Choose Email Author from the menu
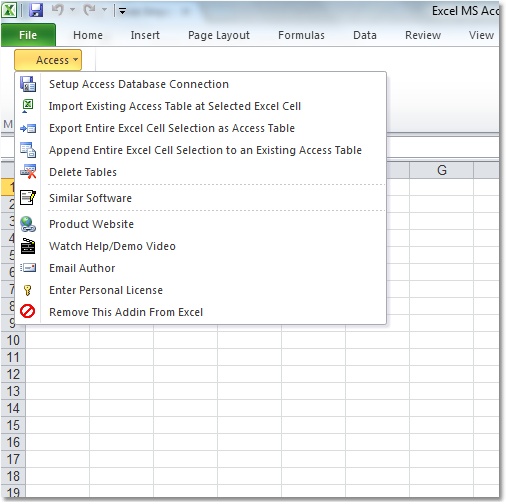Viewport: 506px width, 504px height. coord(201,268)
